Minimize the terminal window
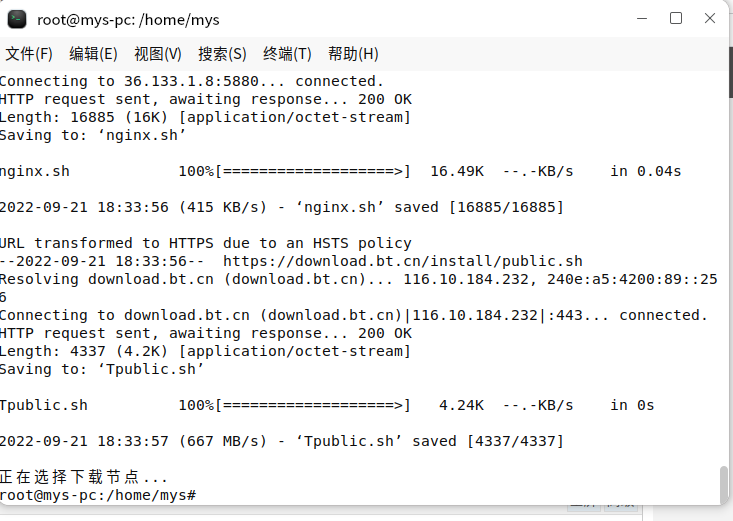The image size is (733, 521). coord(642,19)
